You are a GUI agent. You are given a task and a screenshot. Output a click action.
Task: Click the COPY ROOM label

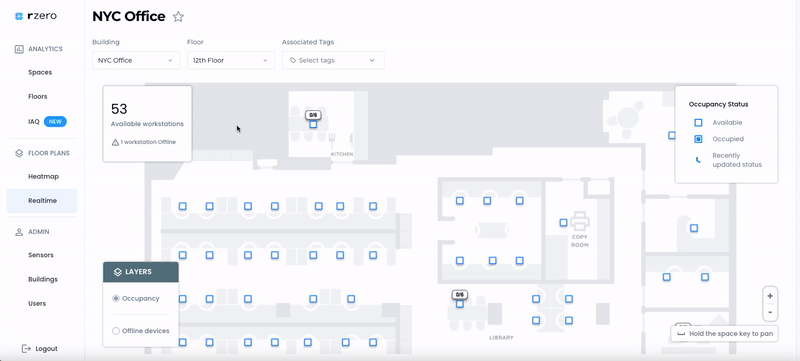point(580,241)
